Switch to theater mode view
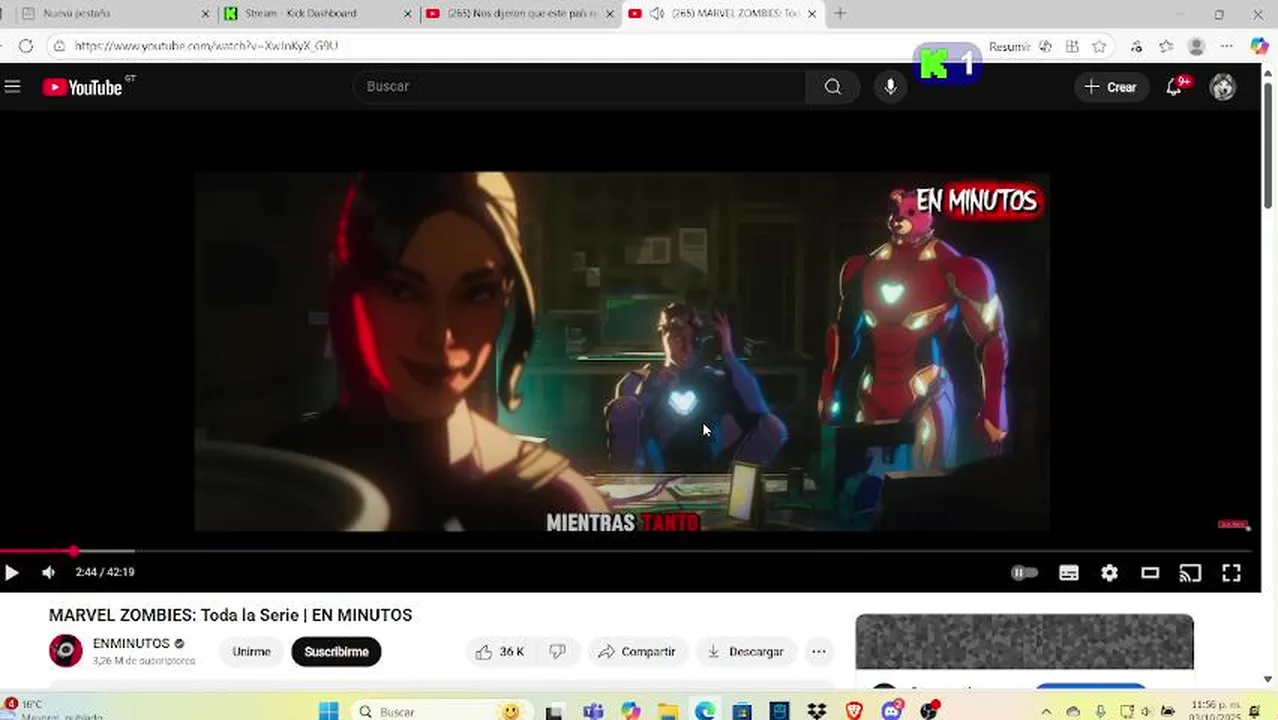Viewport: 1278px width, 720px height. click(1150, 573)
